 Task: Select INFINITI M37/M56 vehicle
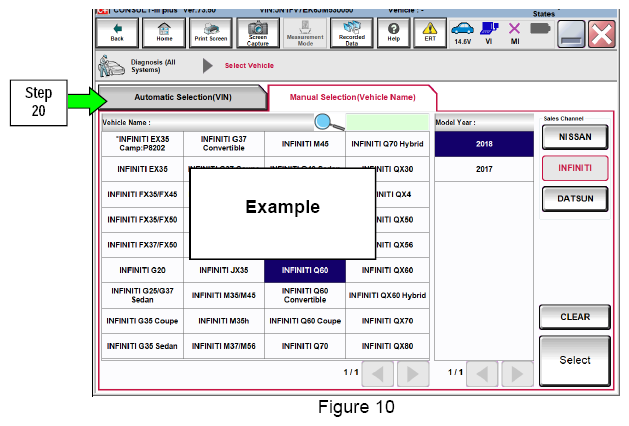(x=224, y=346)
